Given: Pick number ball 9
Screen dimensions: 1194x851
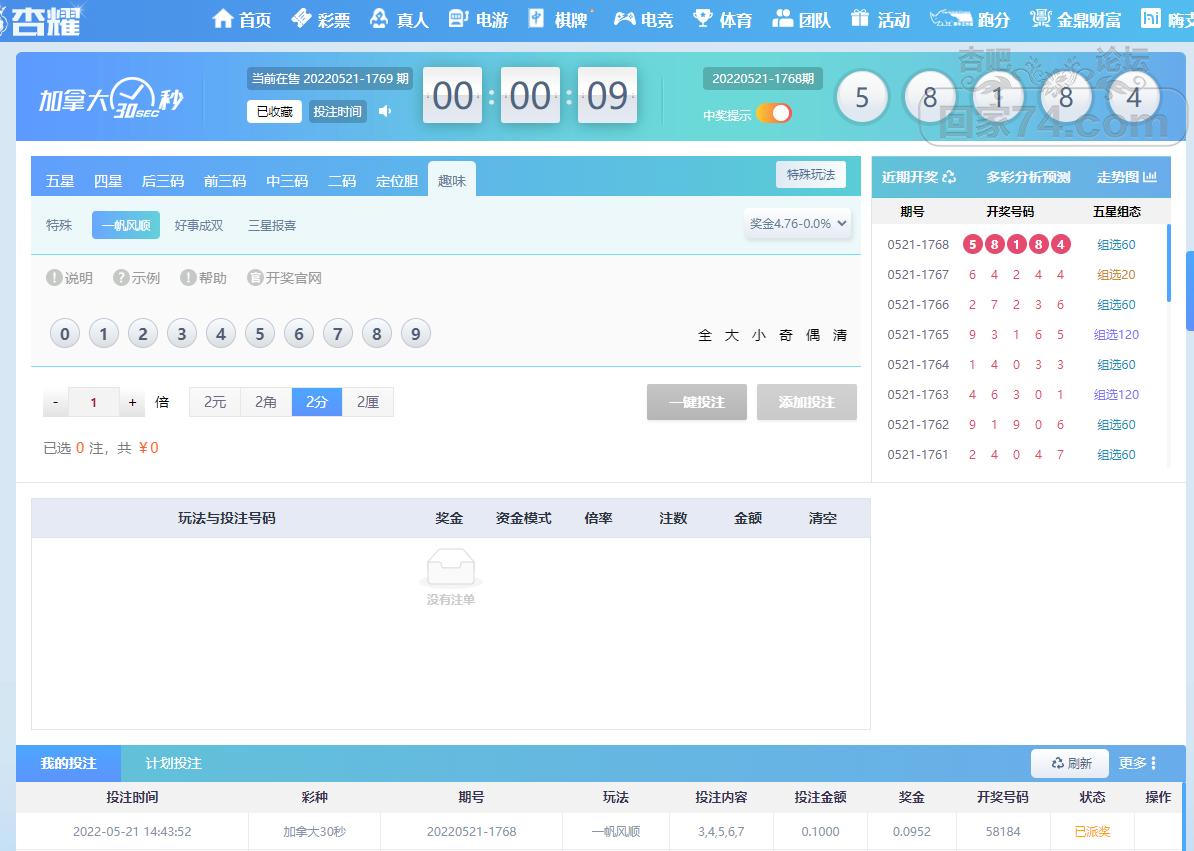Looking at the screenshot, I should 416,333.
